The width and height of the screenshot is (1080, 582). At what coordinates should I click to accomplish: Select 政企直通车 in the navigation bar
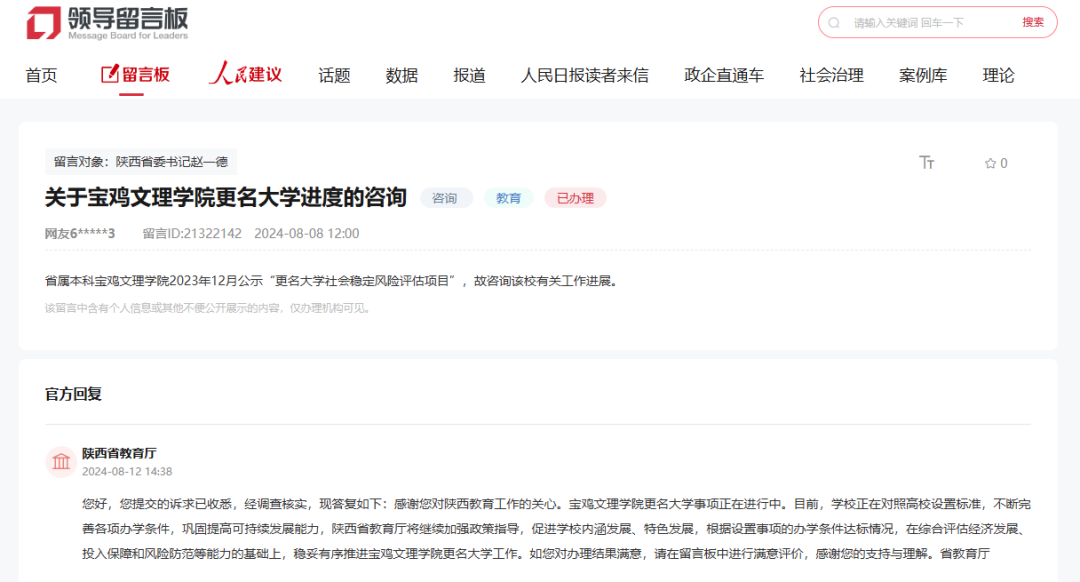[724, 75]
